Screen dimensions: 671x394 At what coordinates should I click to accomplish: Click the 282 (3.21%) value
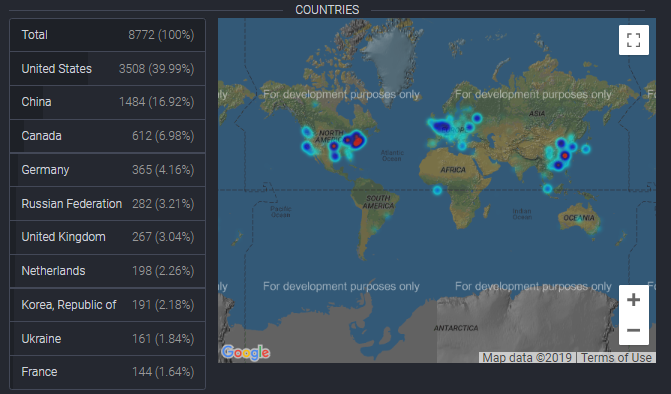tap(163, 203)
